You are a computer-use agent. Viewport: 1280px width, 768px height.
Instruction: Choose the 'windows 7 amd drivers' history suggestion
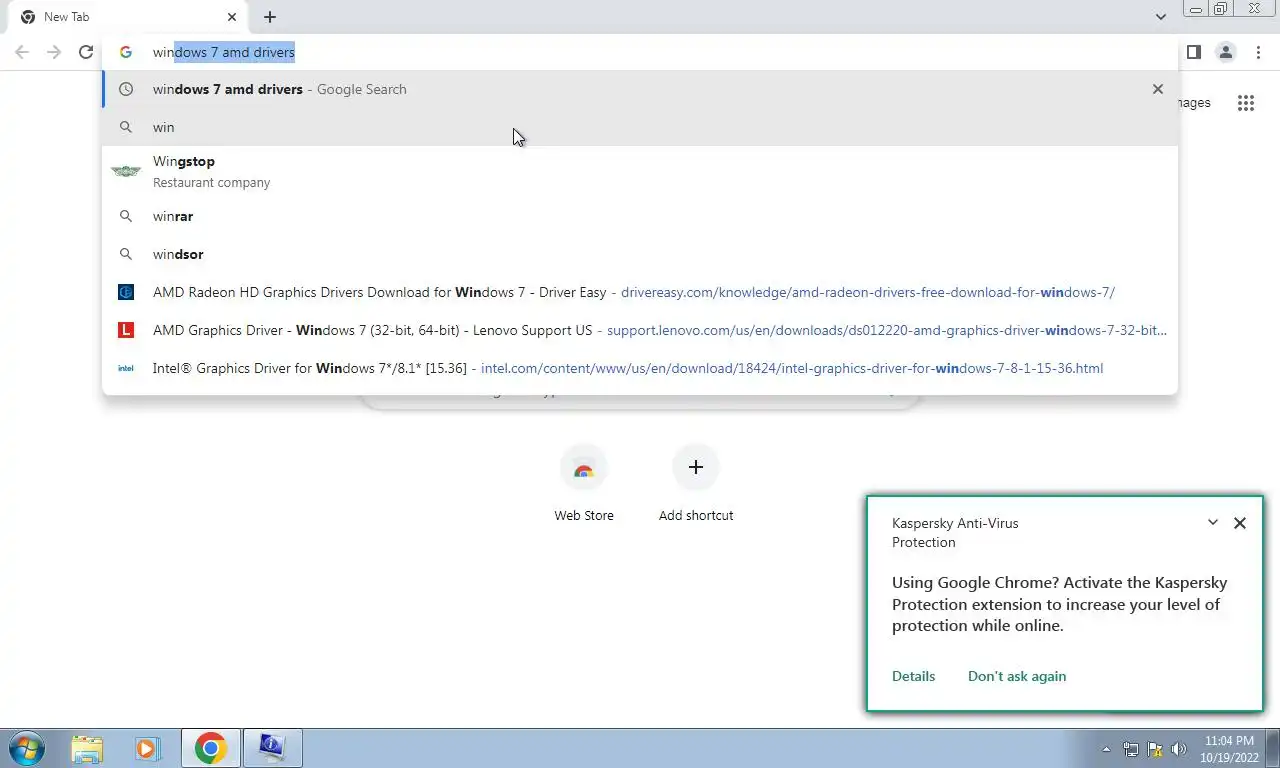640,89
